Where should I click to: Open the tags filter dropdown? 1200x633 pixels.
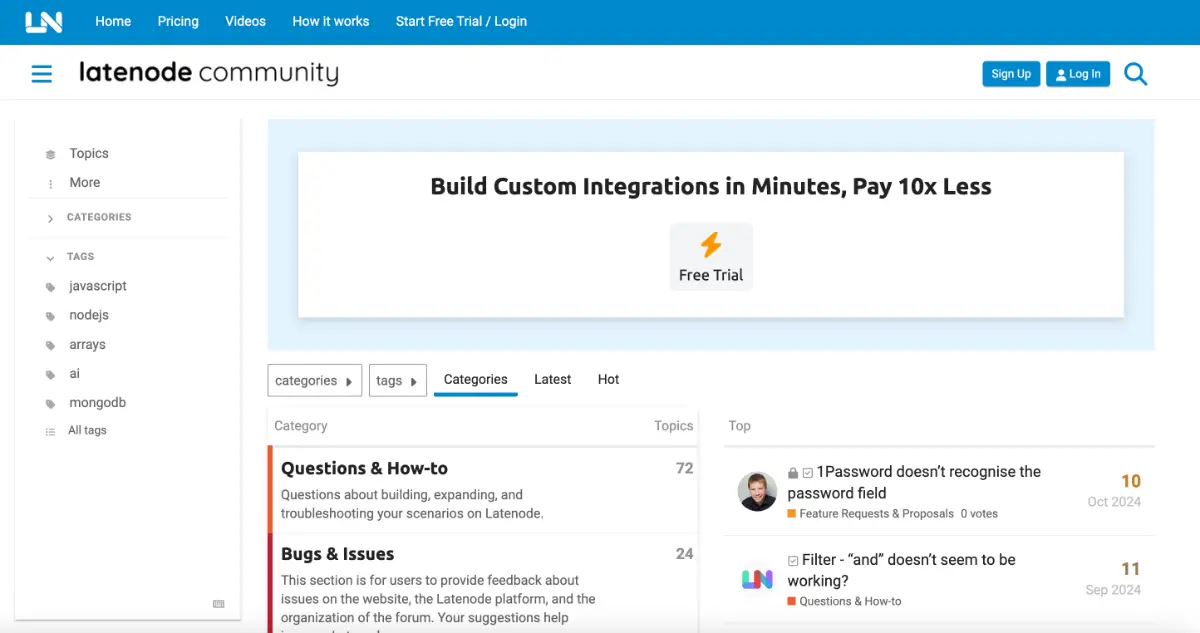click(397, 380)
